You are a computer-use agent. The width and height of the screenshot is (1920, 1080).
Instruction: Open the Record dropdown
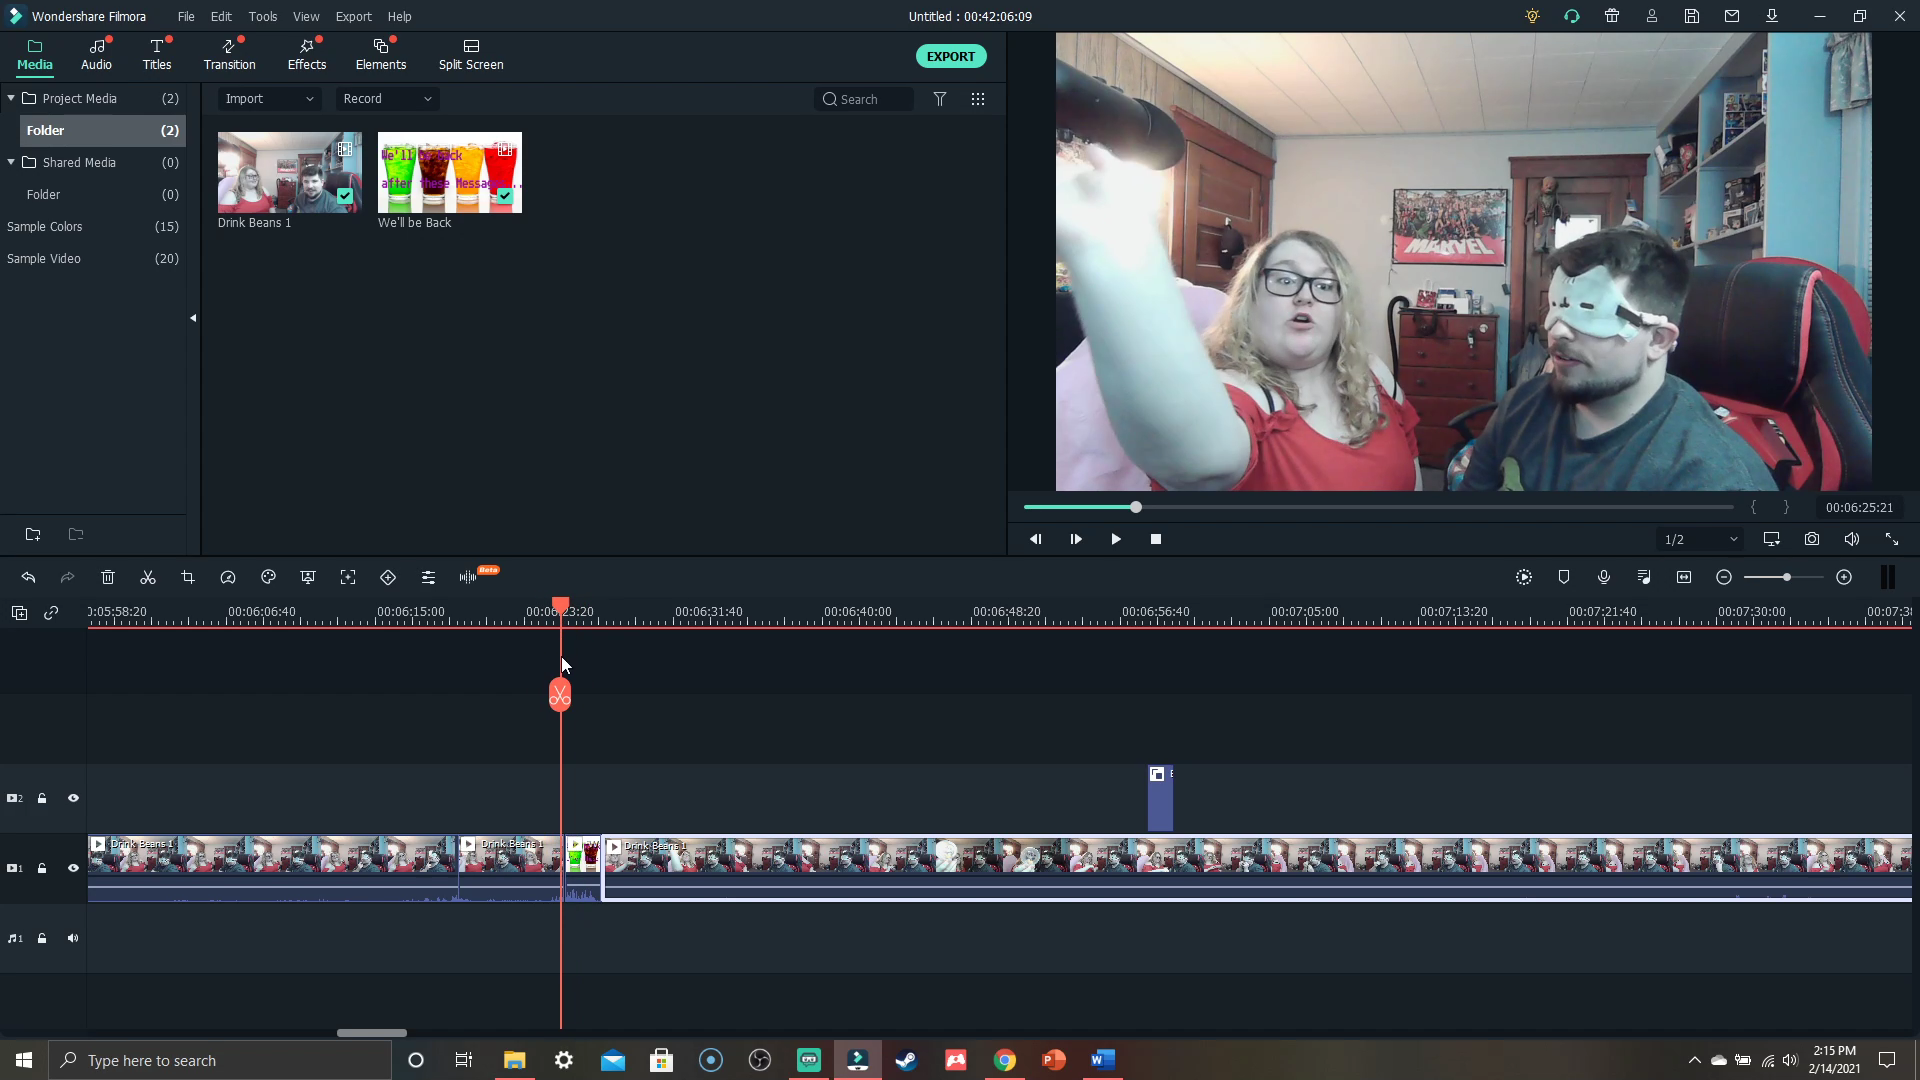(387, 99)
